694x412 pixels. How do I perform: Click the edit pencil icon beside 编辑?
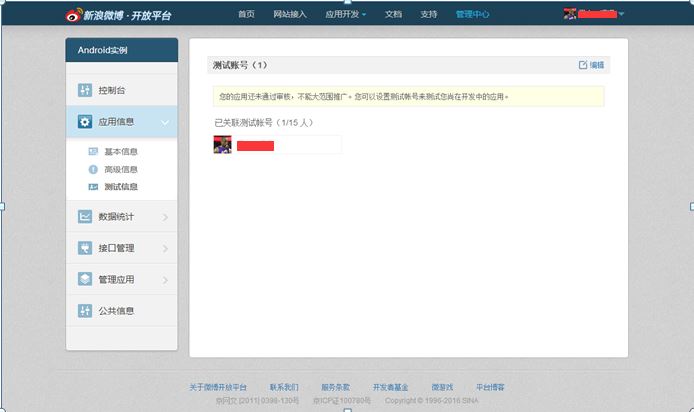tap(582, 65)
